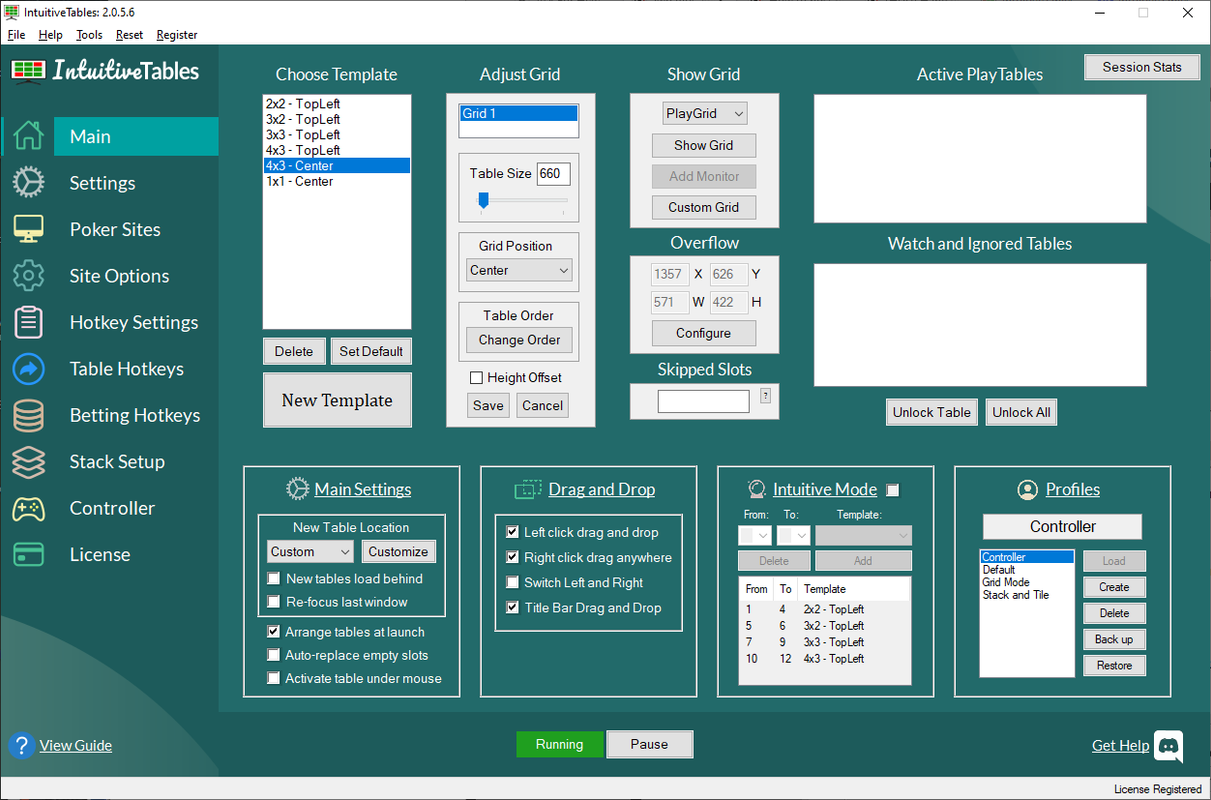The height and width of the screenshot is (800, 1211).
Task: Click the Drag and Drop header icon
Action: pos(528,489)
